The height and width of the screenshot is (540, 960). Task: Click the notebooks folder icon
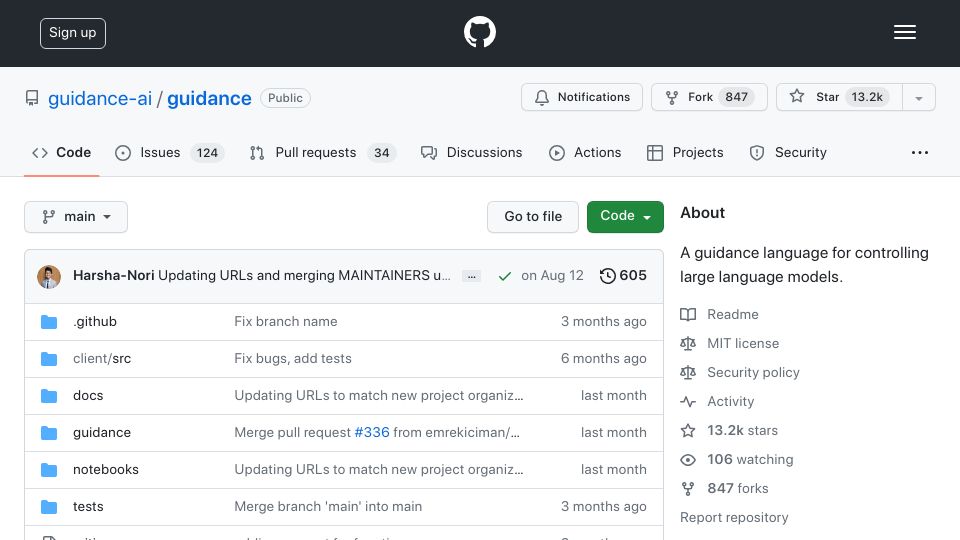click(49, 470)
